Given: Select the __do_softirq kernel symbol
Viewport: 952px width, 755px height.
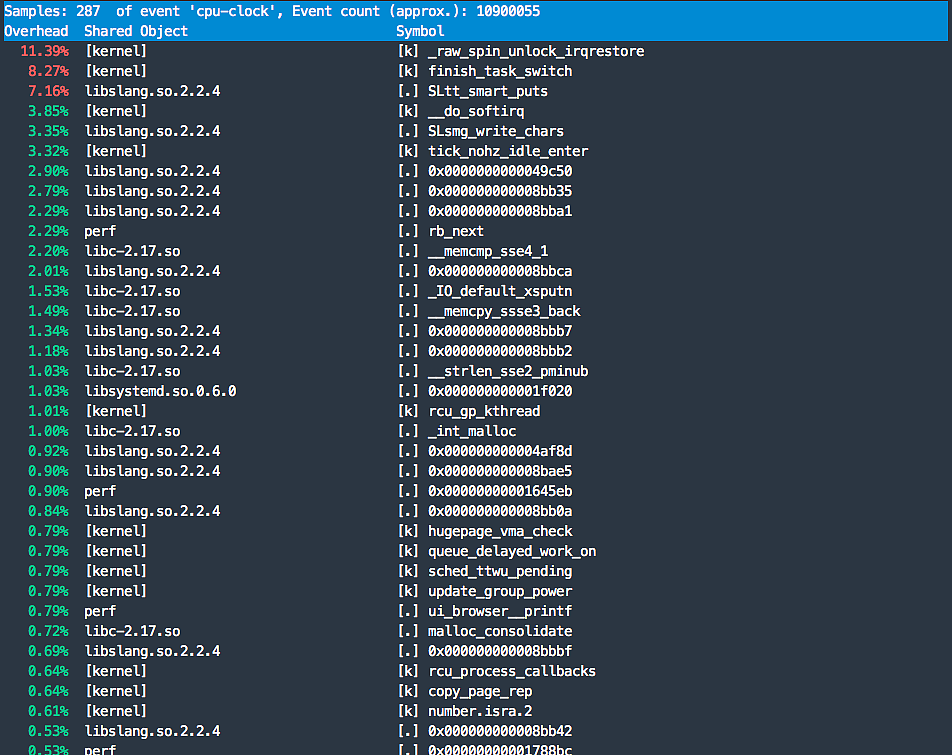Looking at the screenshot, I should 476,111.
